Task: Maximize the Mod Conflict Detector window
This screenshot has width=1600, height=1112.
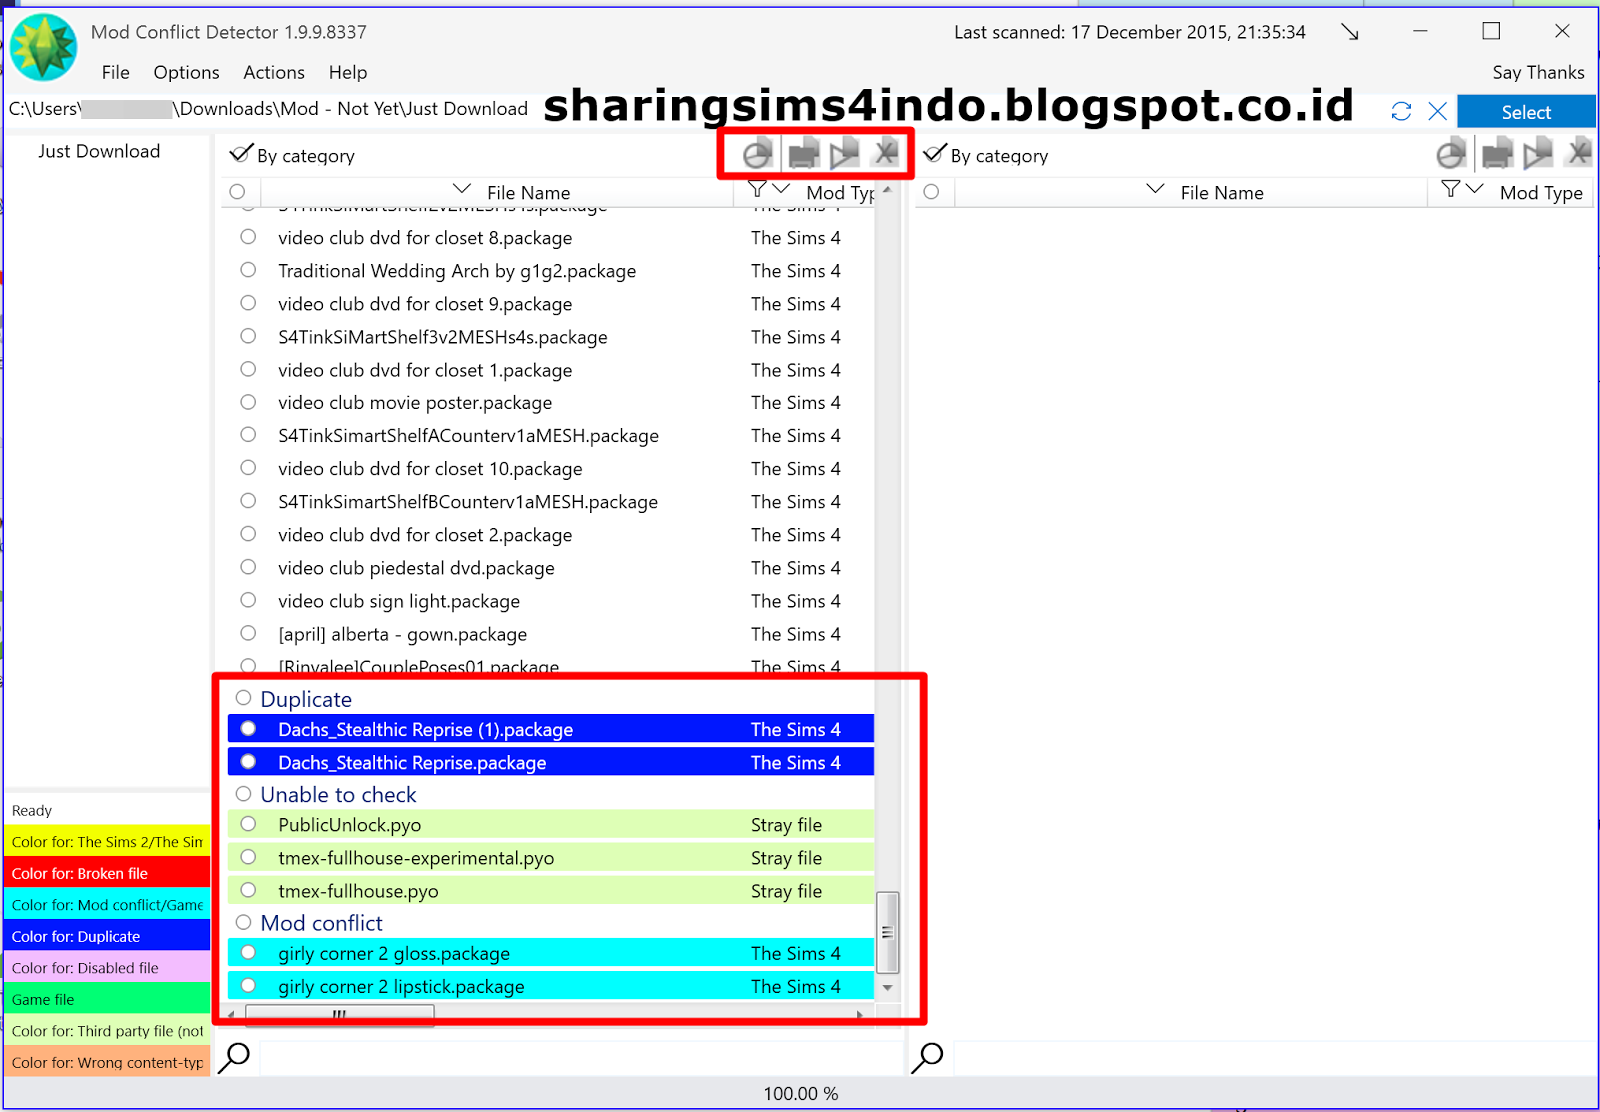Action: (x=1491, y=31)
